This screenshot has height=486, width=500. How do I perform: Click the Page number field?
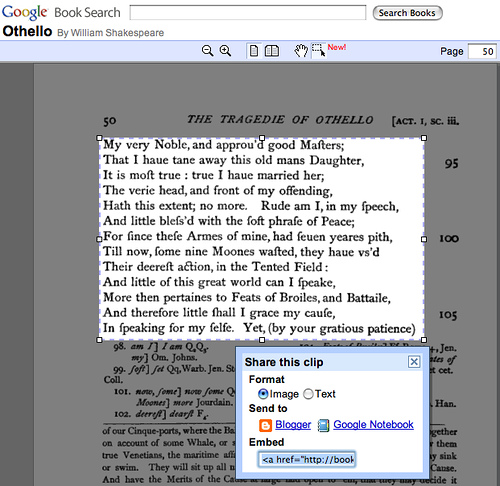pyautogui.click(x=482, y=51)
